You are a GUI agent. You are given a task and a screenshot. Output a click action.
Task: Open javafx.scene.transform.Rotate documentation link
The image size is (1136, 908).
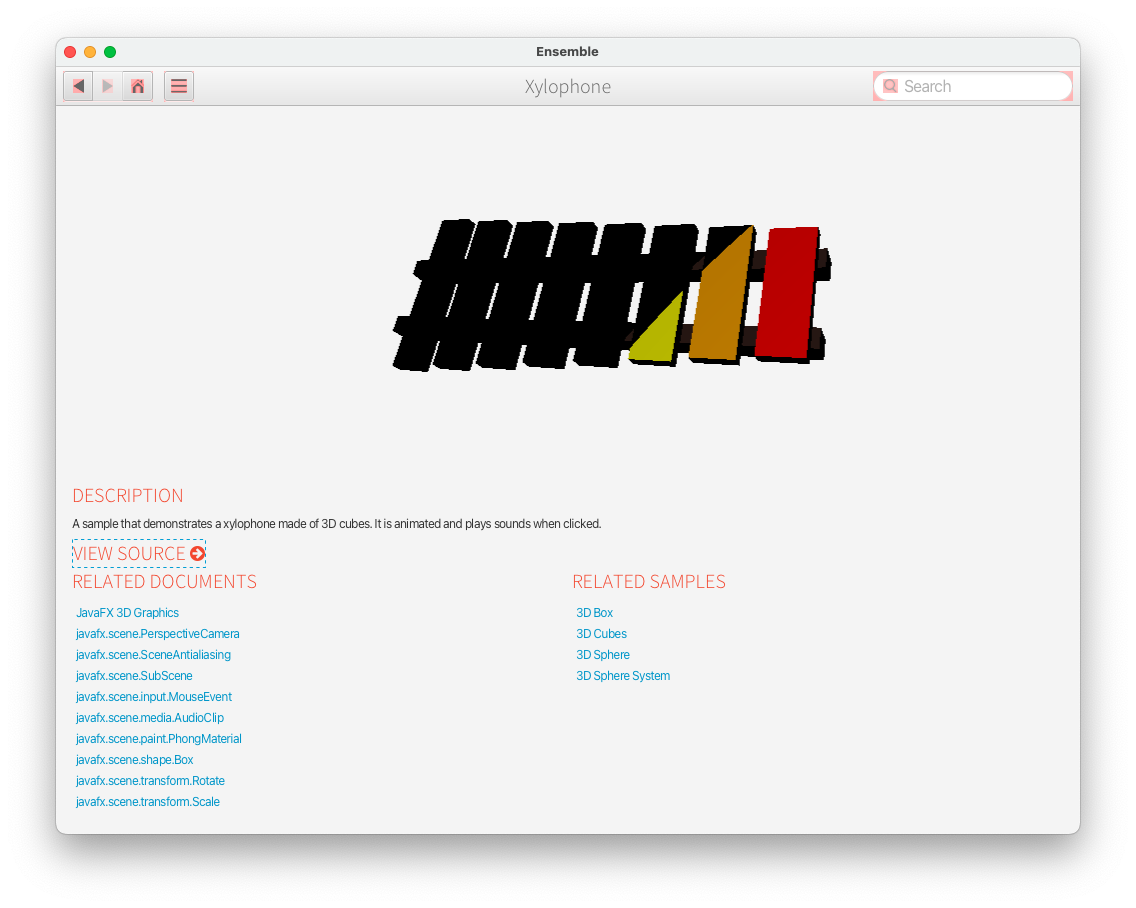(150, 781)
